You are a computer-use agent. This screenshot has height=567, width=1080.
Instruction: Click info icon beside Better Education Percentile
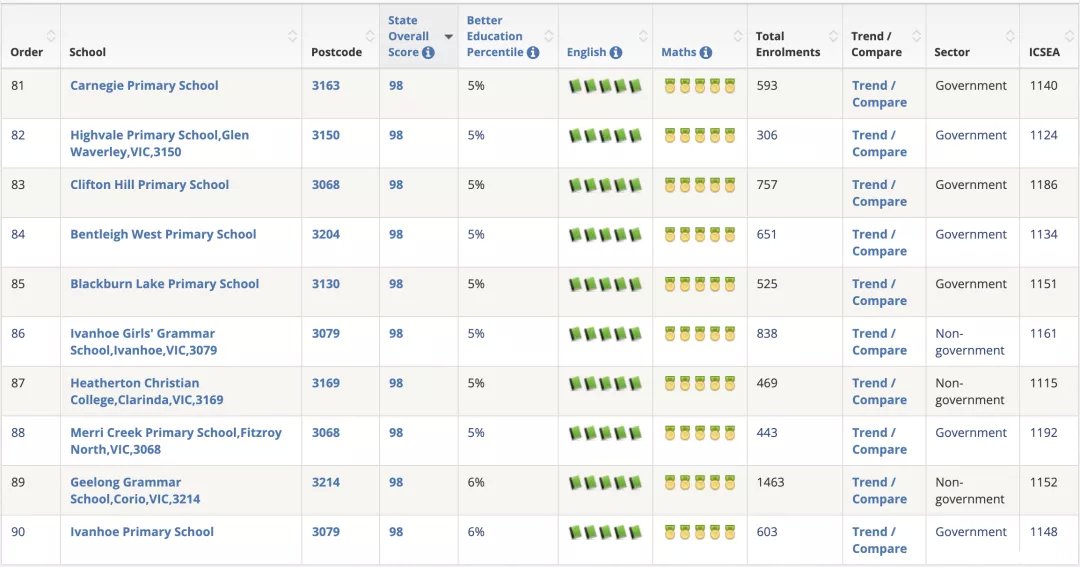(x=533, y=52)
